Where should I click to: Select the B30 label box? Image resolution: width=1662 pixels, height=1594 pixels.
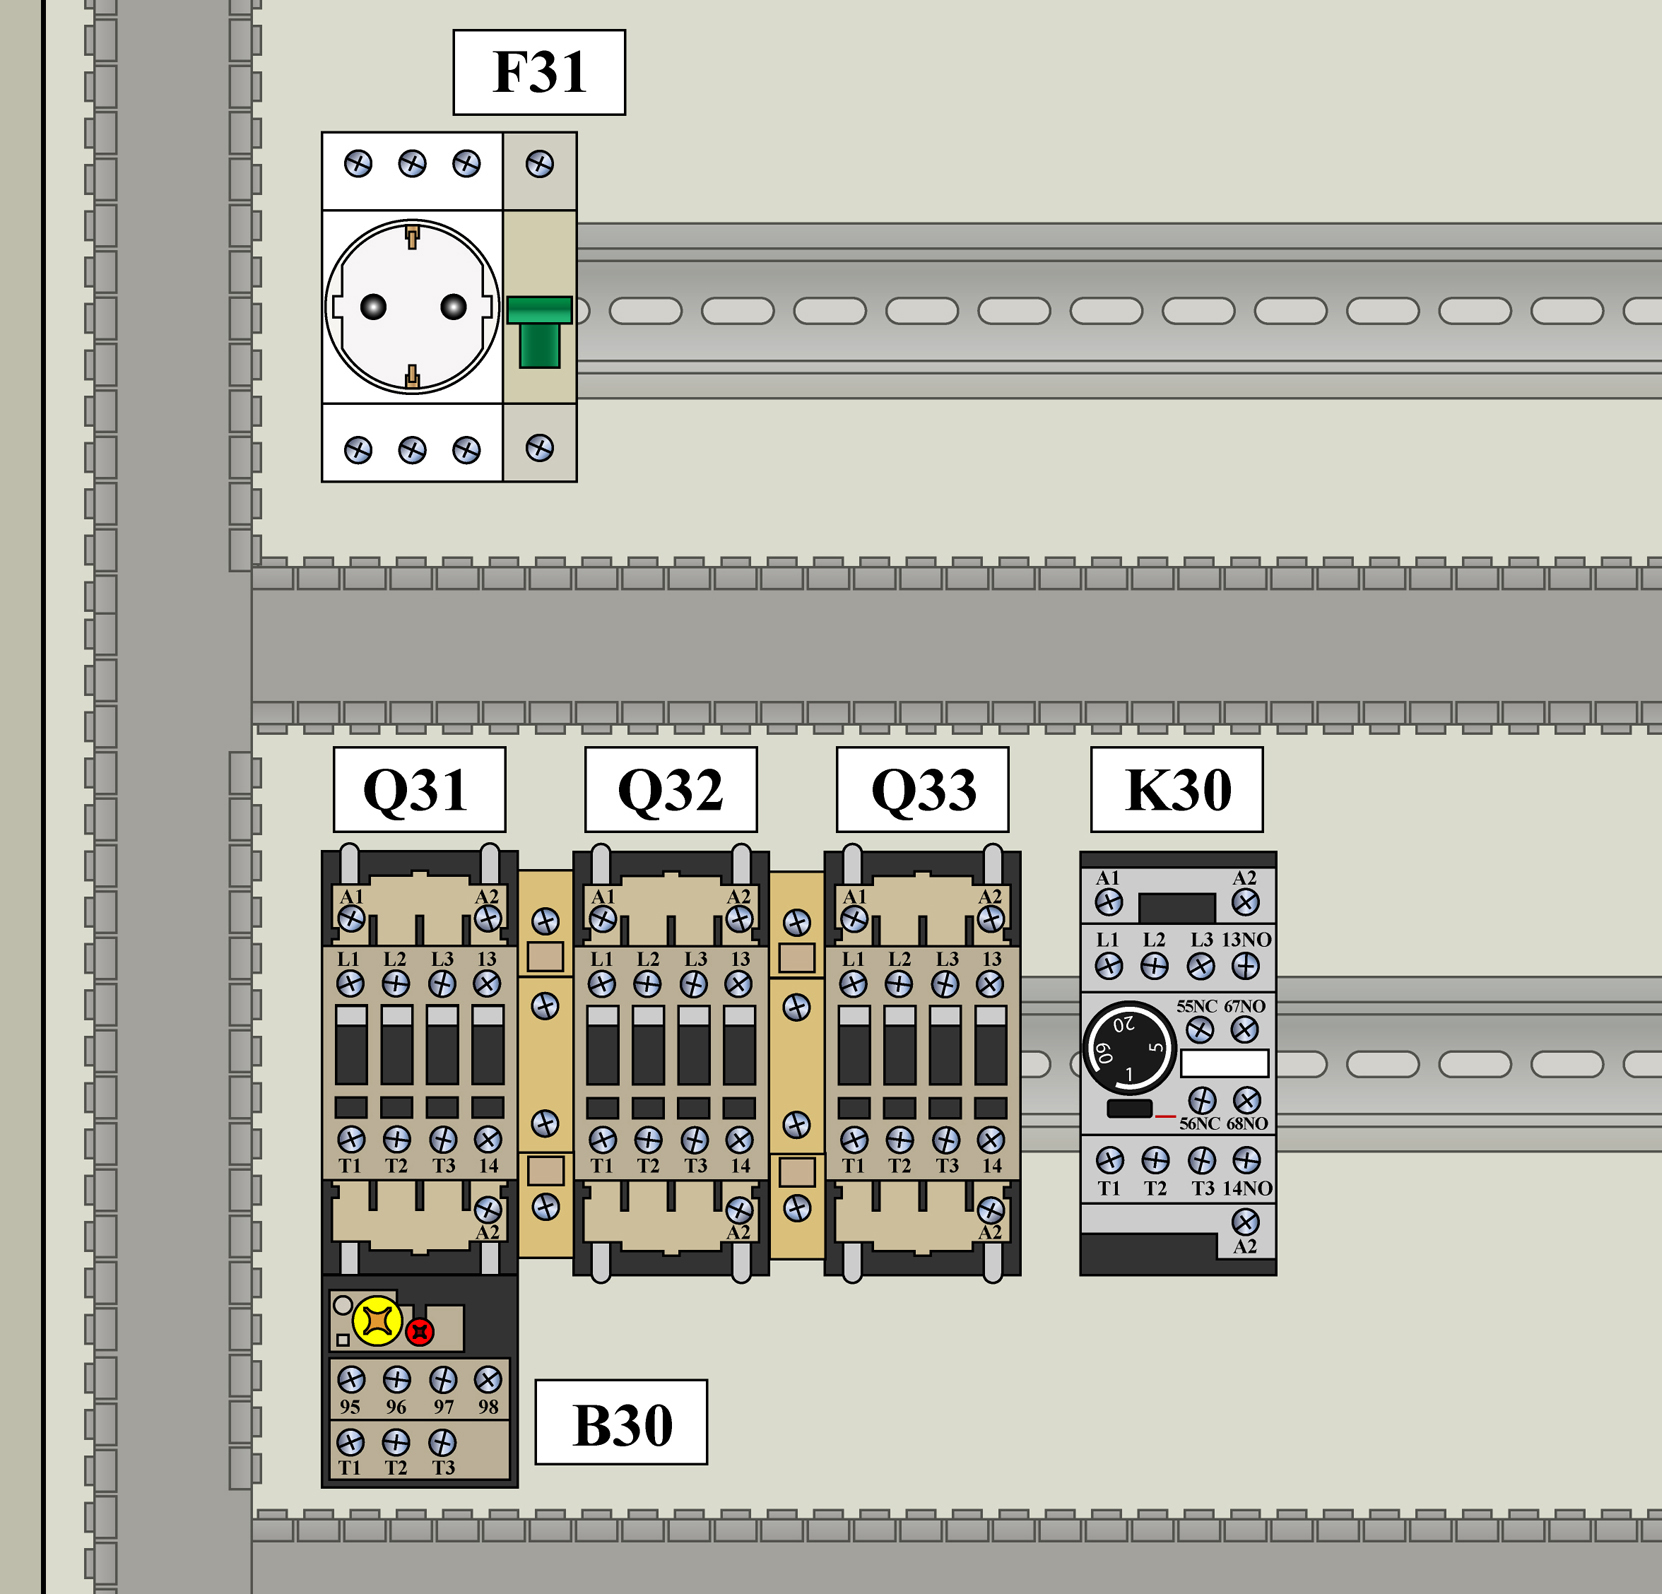(621, 1423)
